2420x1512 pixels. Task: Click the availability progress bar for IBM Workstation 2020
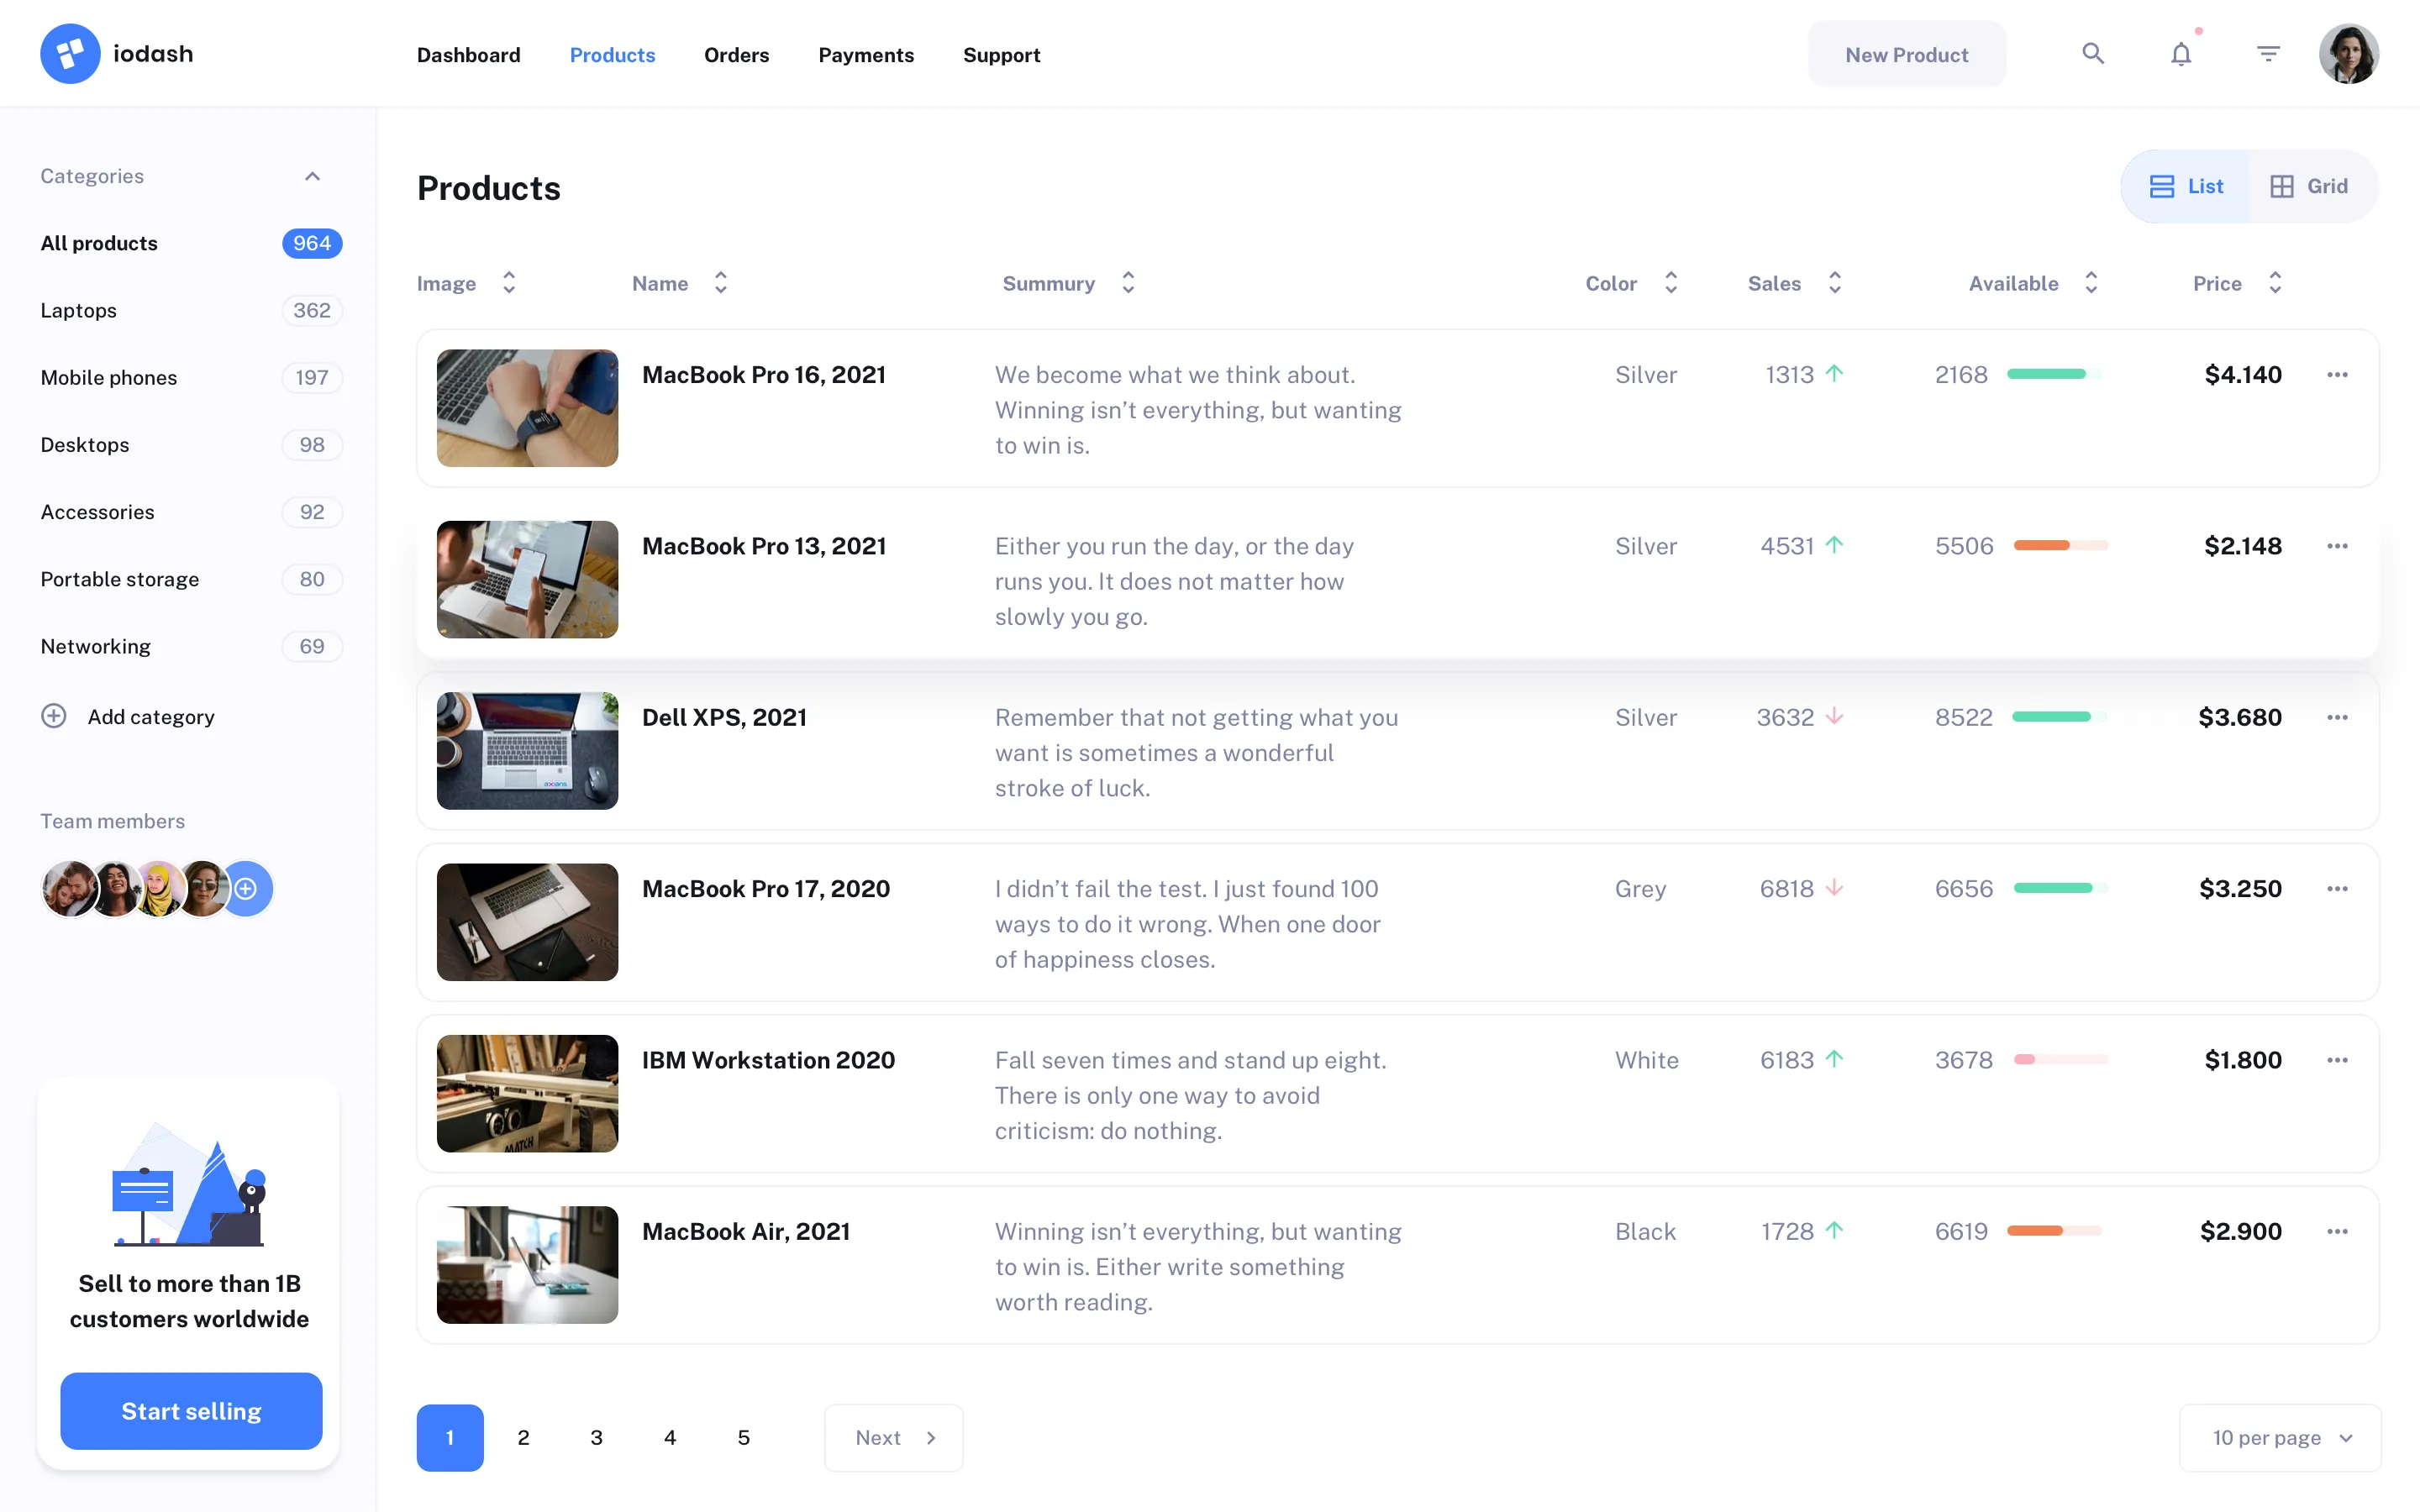pos(2060,1060)
